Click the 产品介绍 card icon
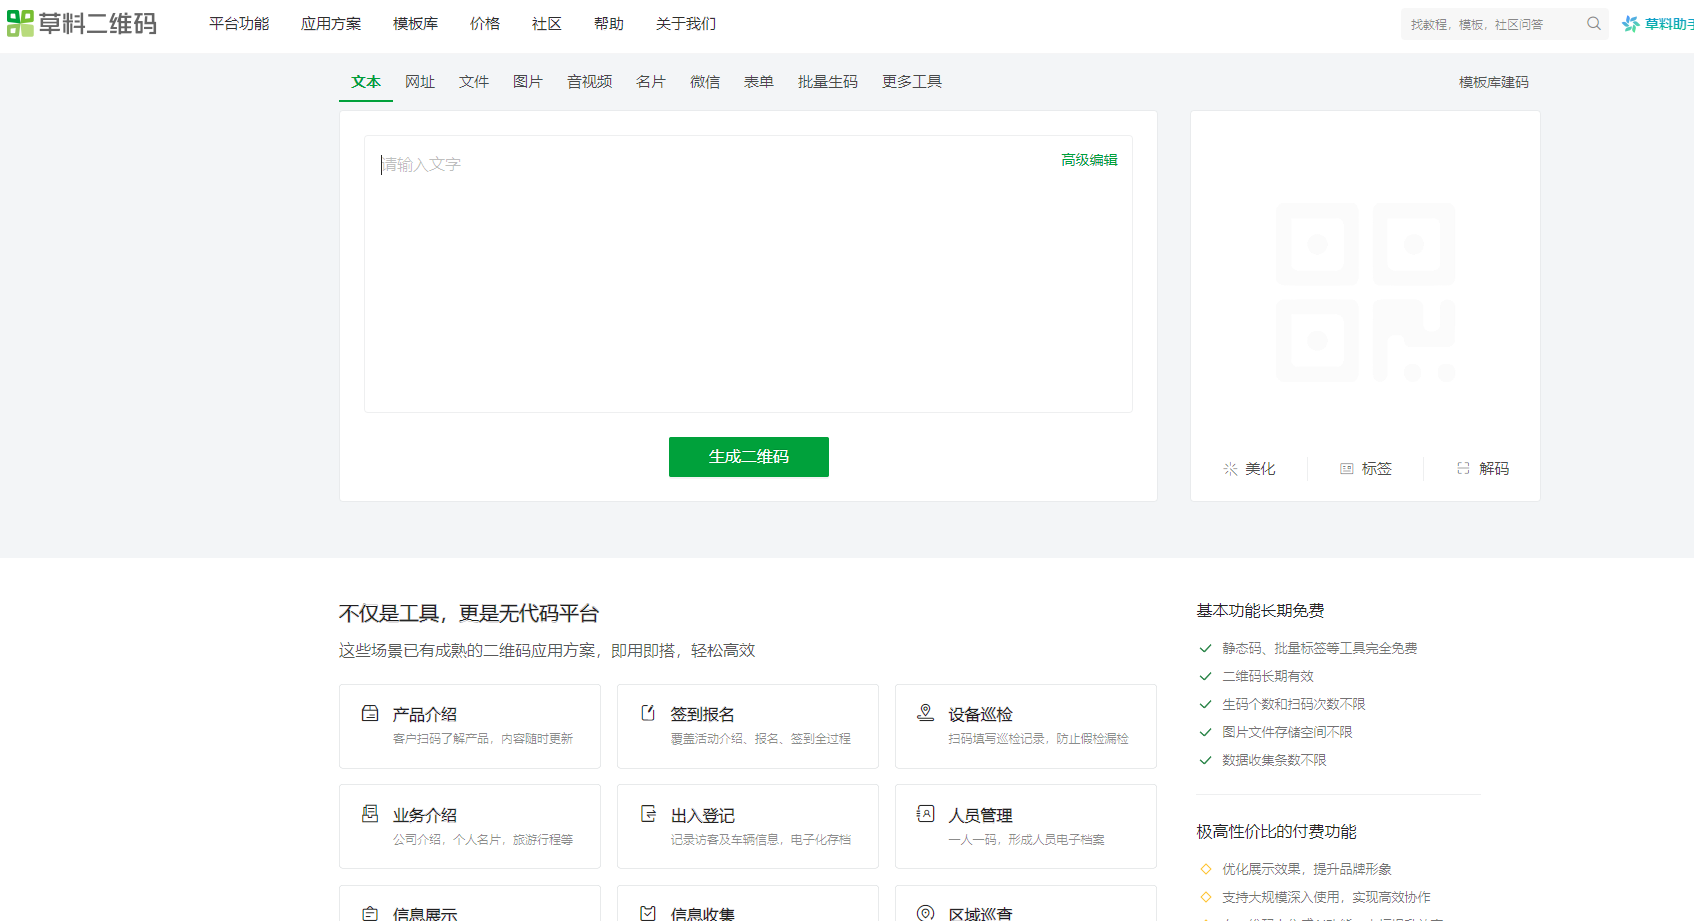The width and height of the screenshot is (1694, 921). click(369, 713)
